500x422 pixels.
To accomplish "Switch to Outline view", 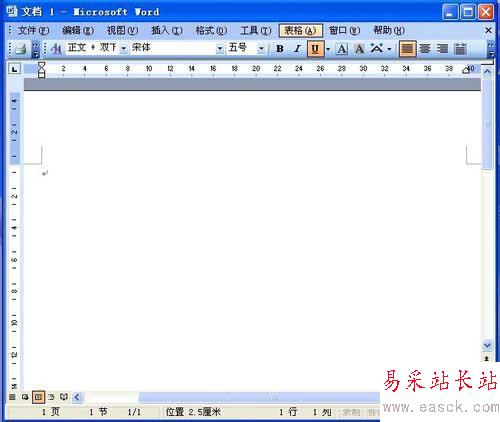I will (51, 397).
